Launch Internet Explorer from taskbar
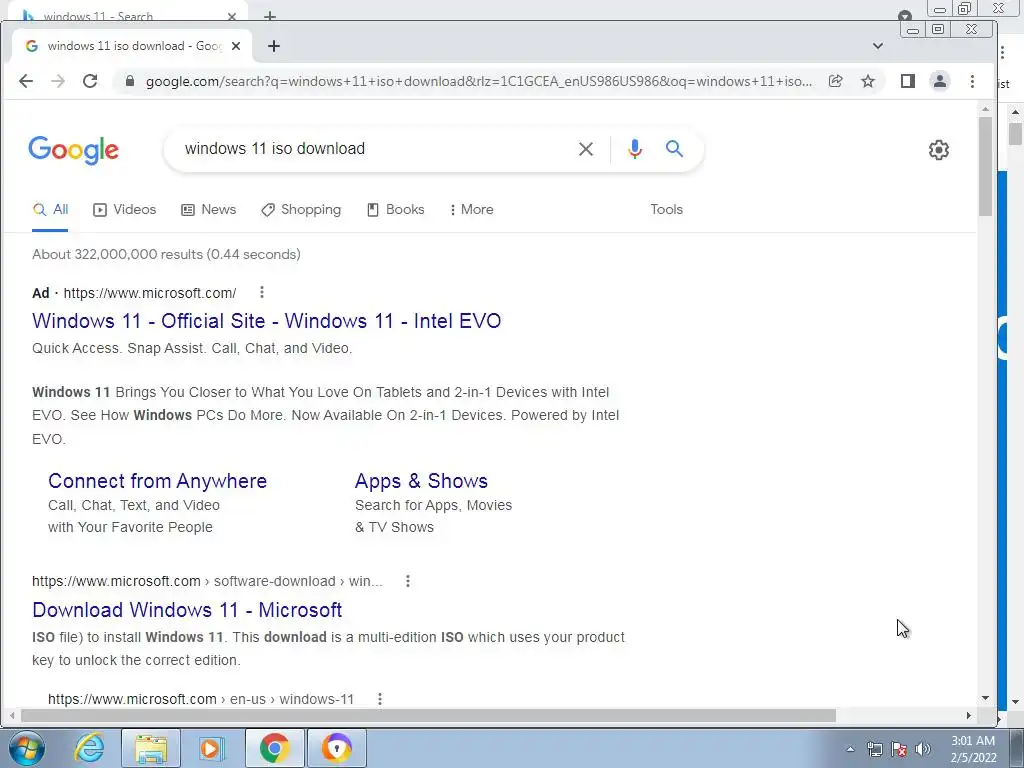1024x768 pixels. click(89, 748)
